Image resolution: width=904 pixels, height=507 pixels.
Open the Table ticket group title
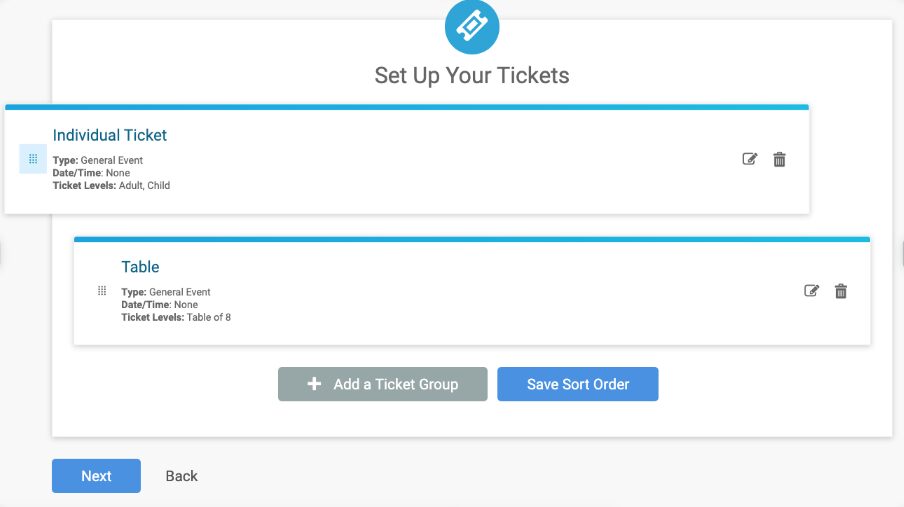(140, 266)
